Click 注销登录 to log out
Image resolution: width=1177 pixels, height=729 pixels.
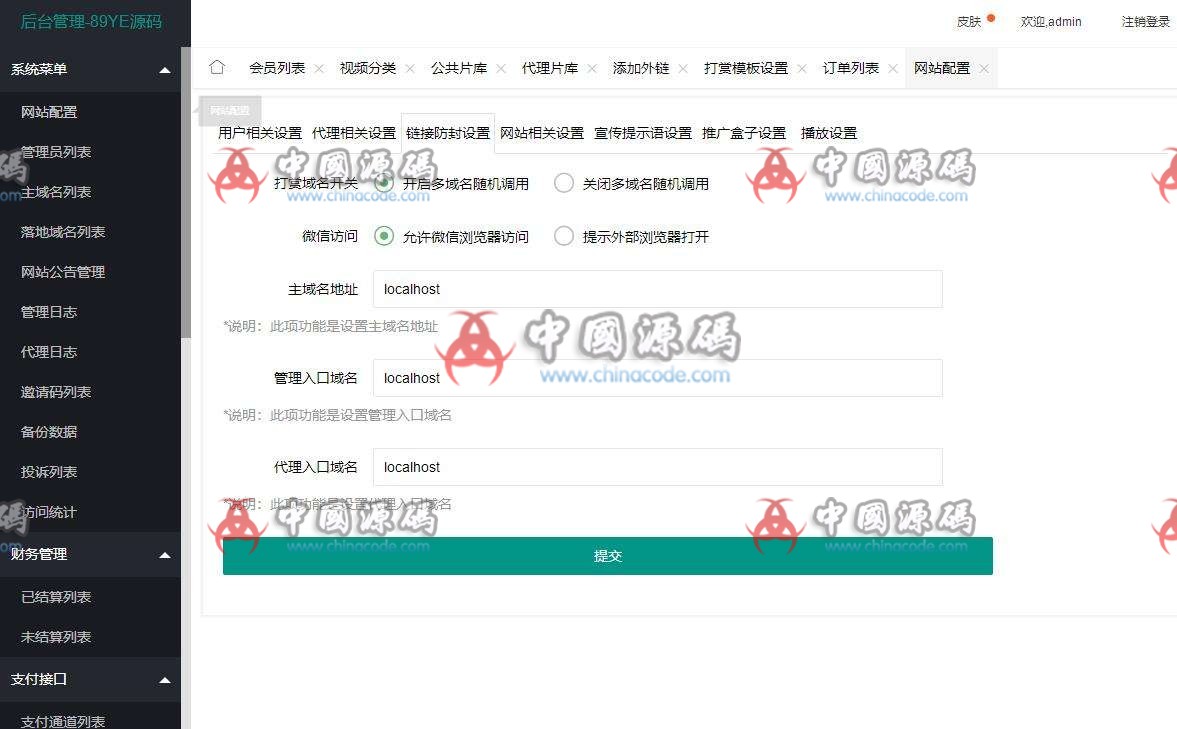click(x=1146, y=21)
